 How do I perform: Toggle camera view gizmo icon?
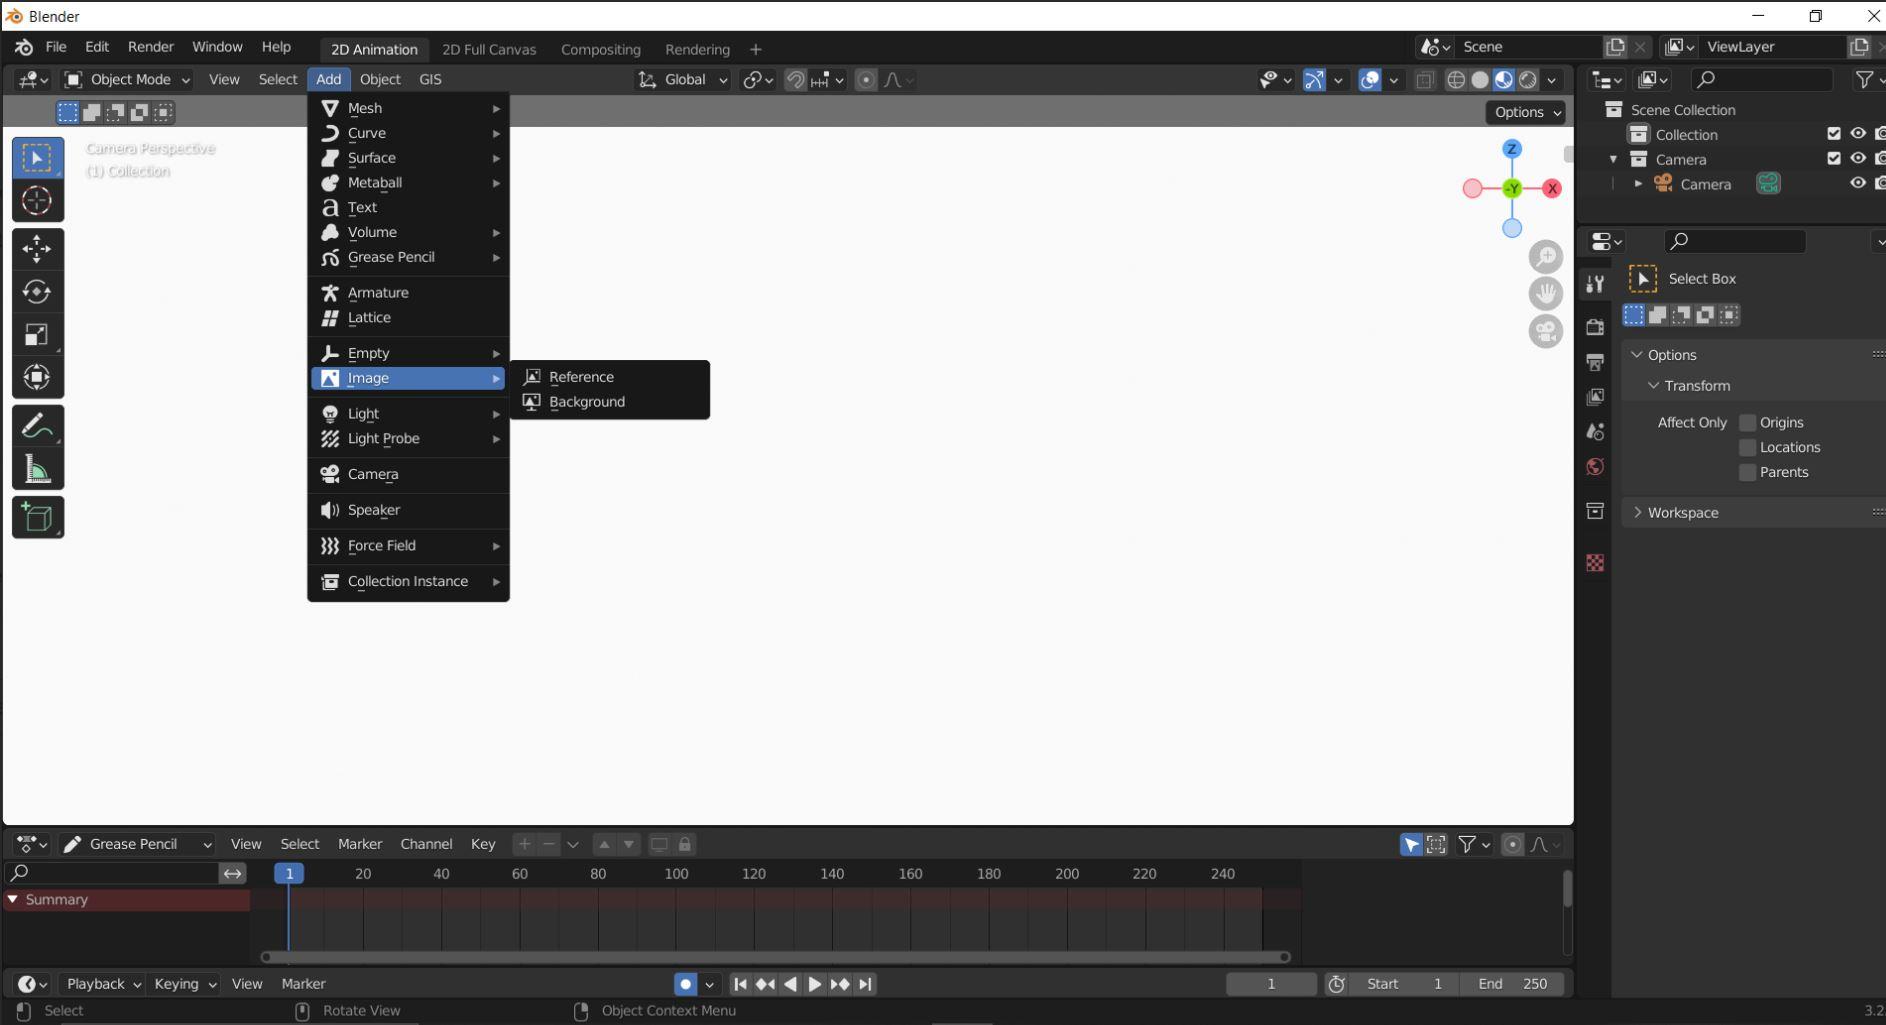click(x=1546, y=331)
